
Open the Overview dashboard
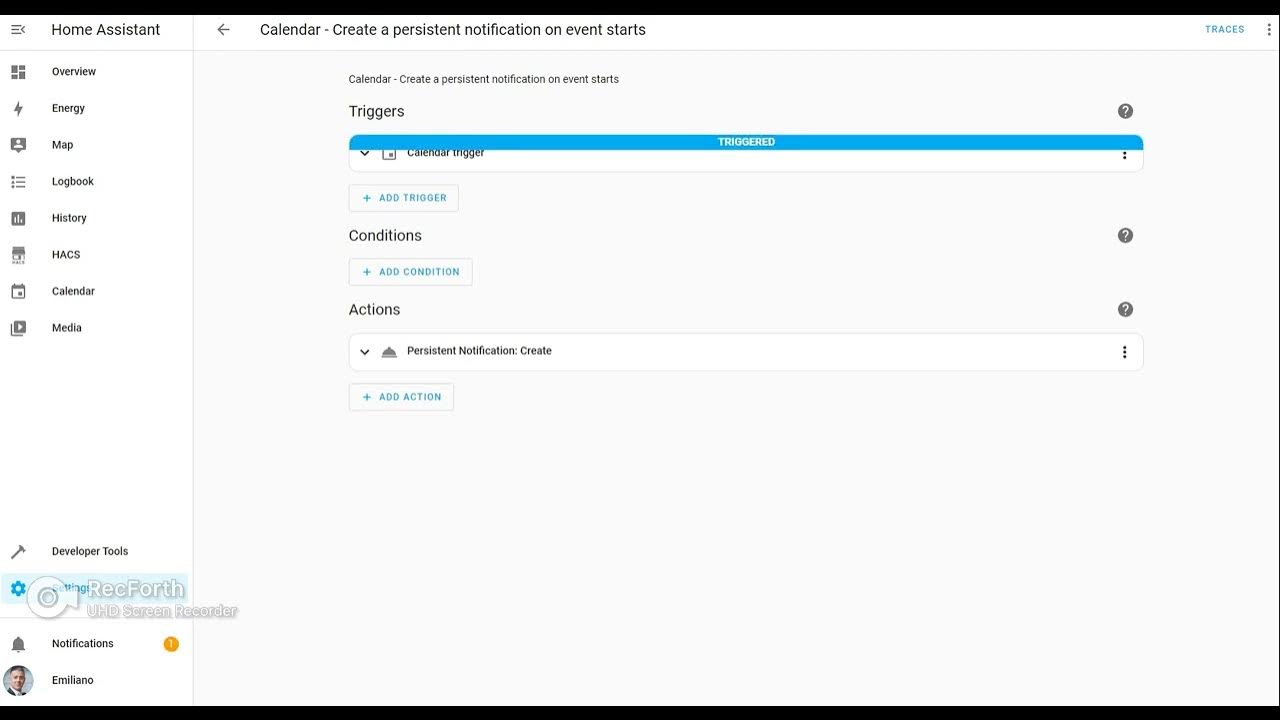(x=96, y=72)
